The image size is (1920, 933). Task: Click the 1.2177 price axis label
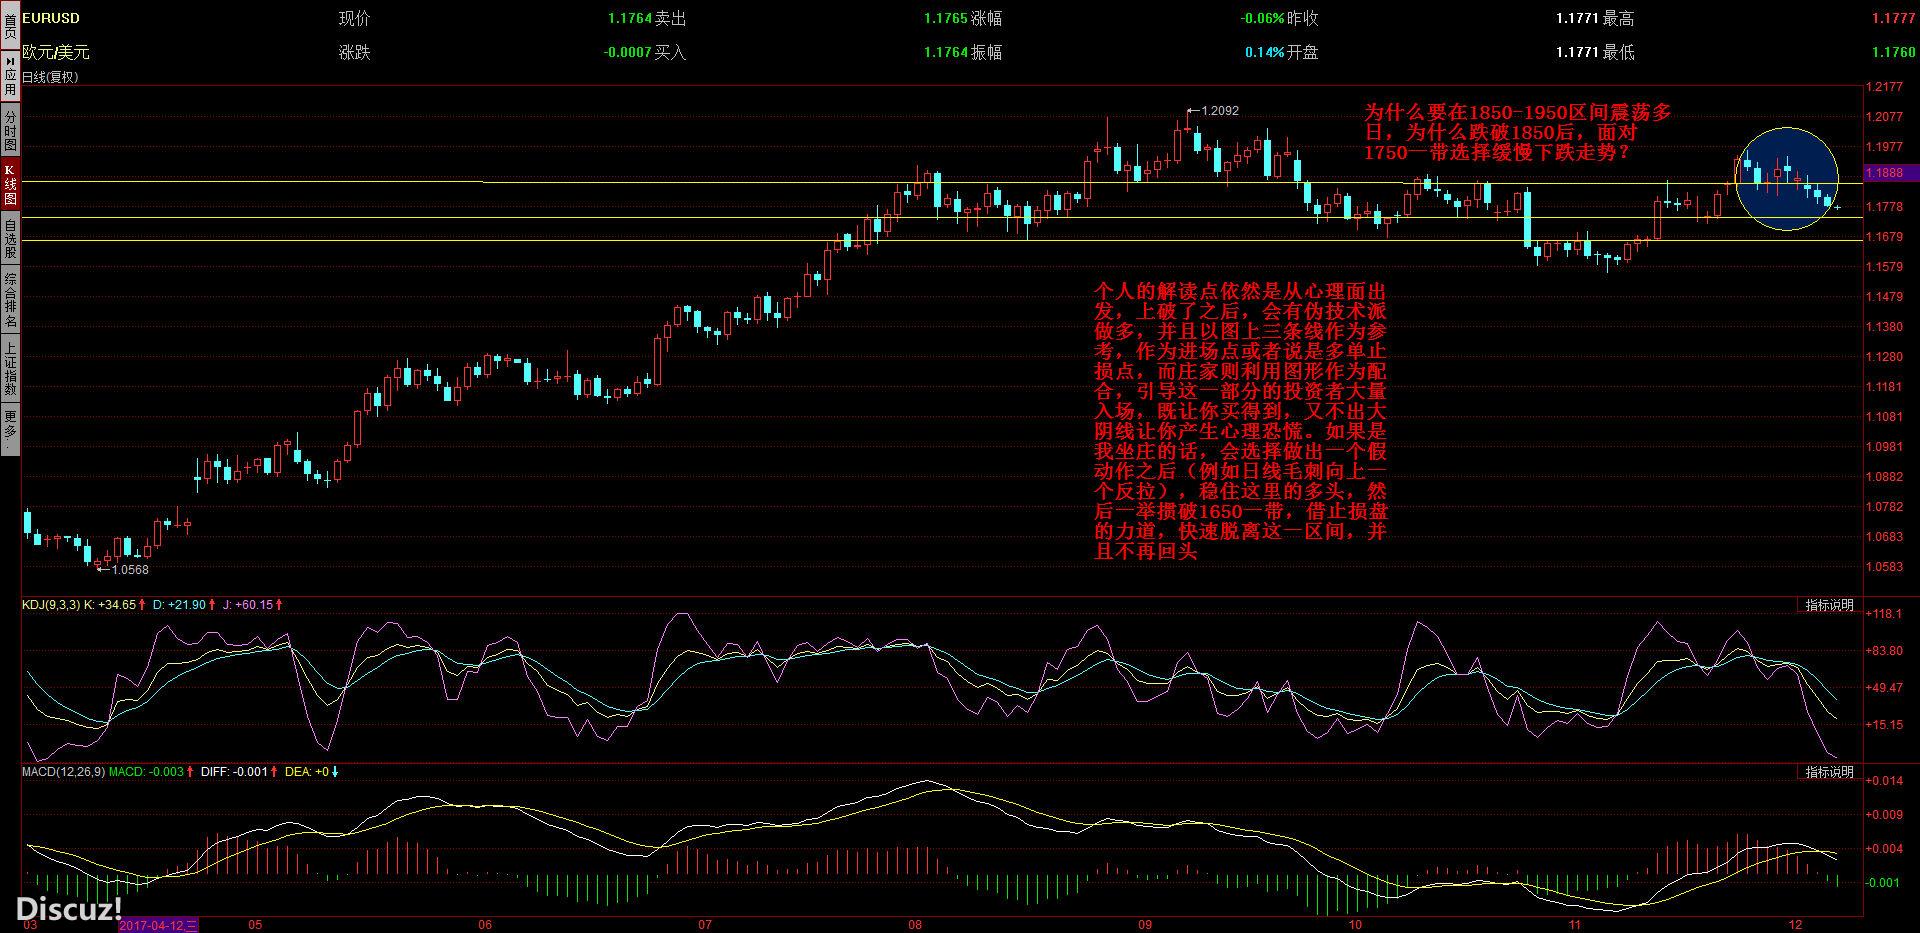[x=1885, y=87]
